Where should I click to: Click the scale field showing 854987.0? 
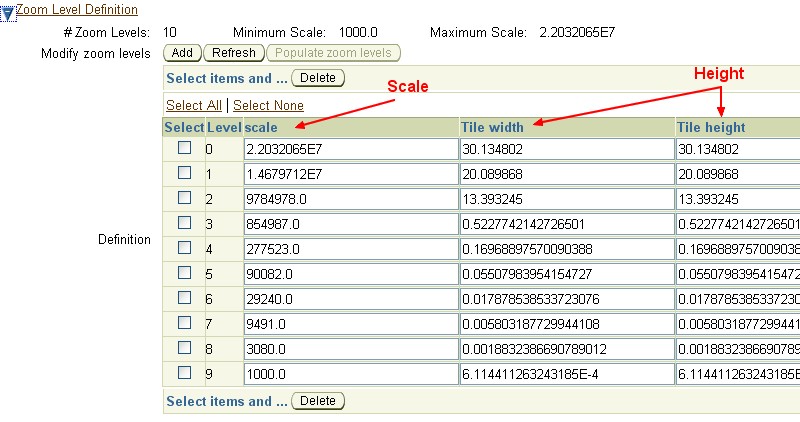pos(350,224)
